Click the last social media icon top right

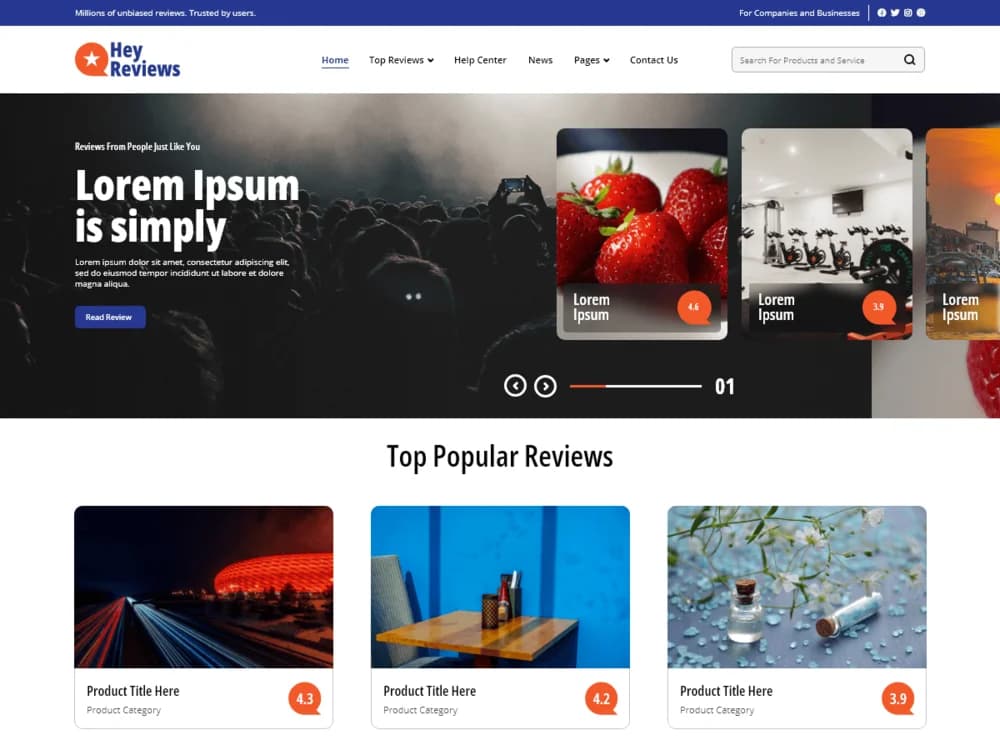(x=921, y=13)
